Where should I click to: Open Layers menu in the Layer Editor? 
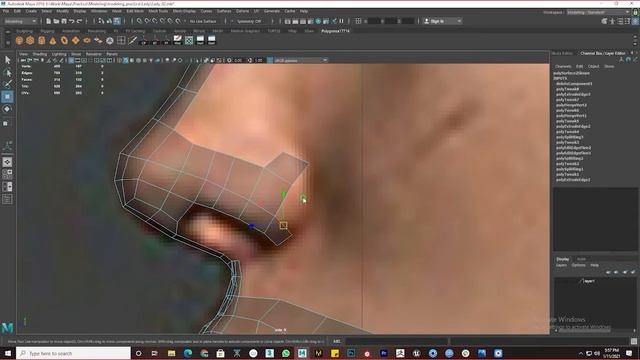561,265
